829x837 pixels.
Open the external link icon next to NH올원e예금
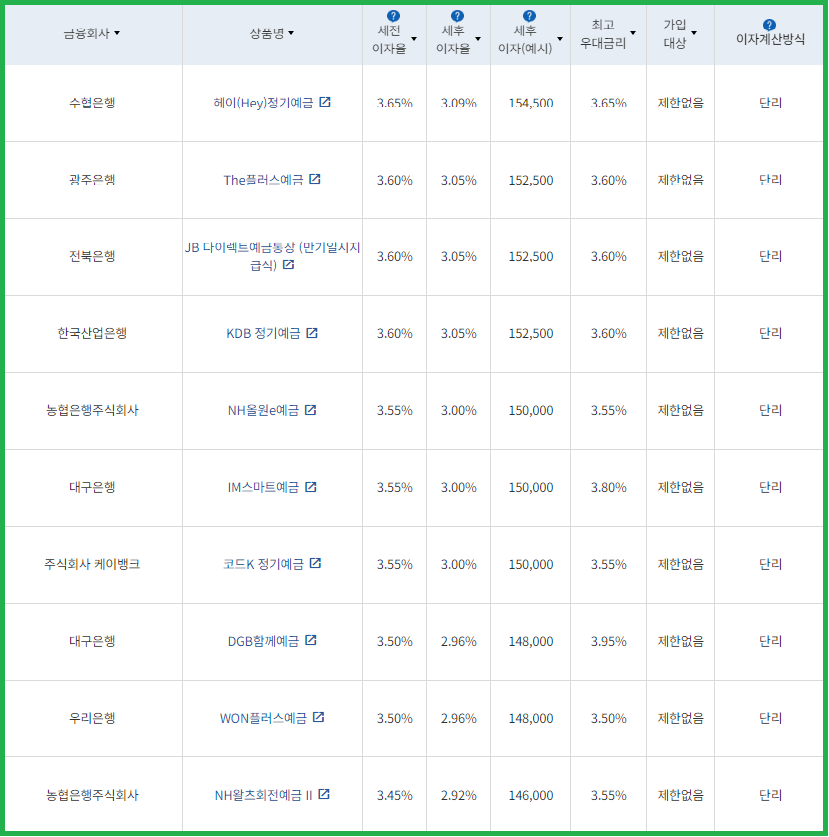(x=311, y=410)
